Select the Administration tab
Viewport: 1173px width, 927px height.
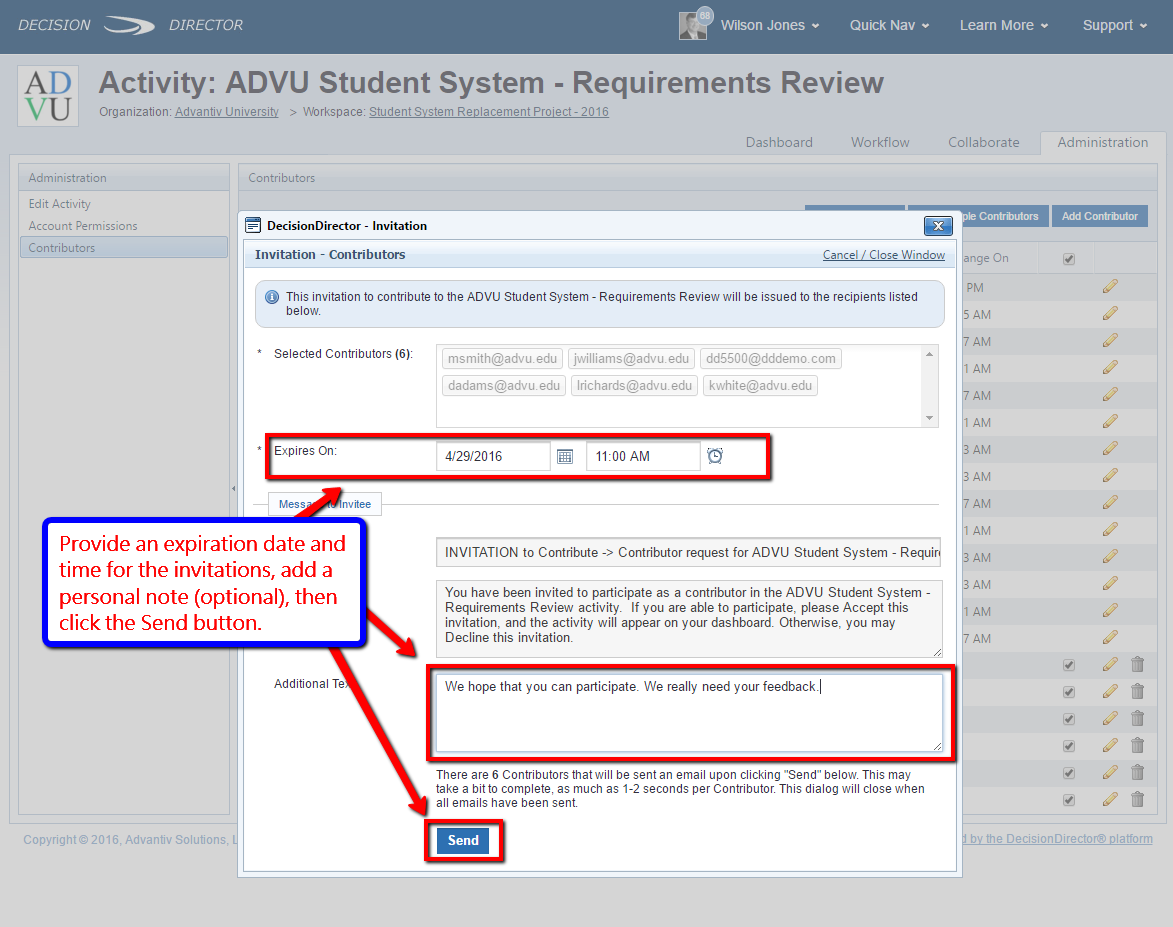tap(1103, 142)
